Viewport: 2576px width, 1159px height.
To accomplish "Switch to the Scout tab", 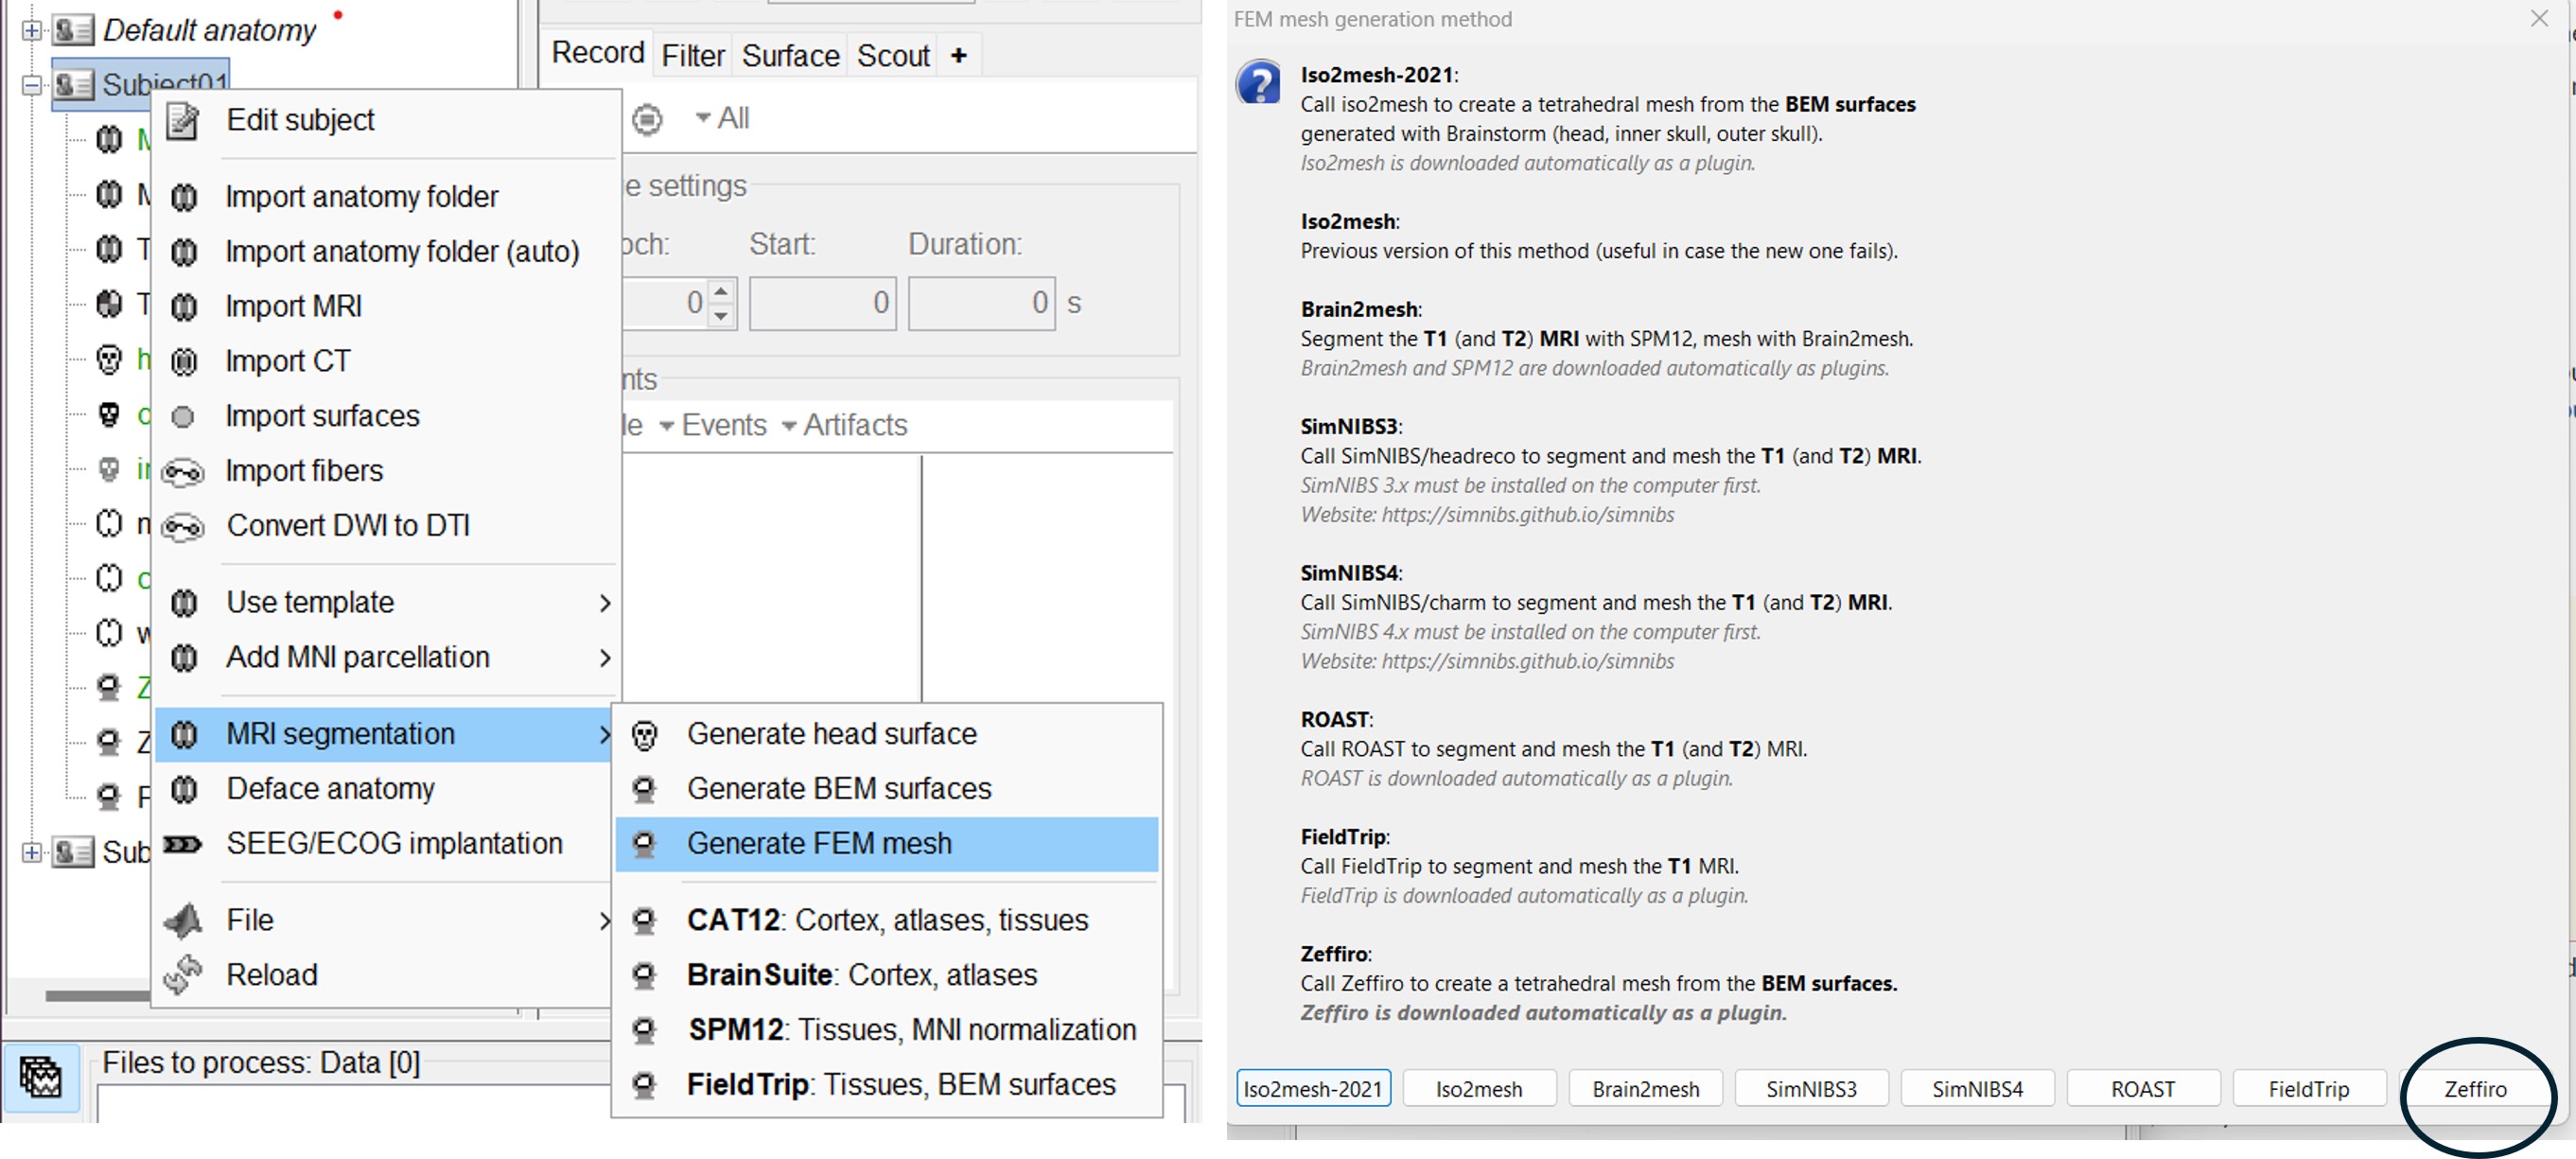I will [892, 56].
